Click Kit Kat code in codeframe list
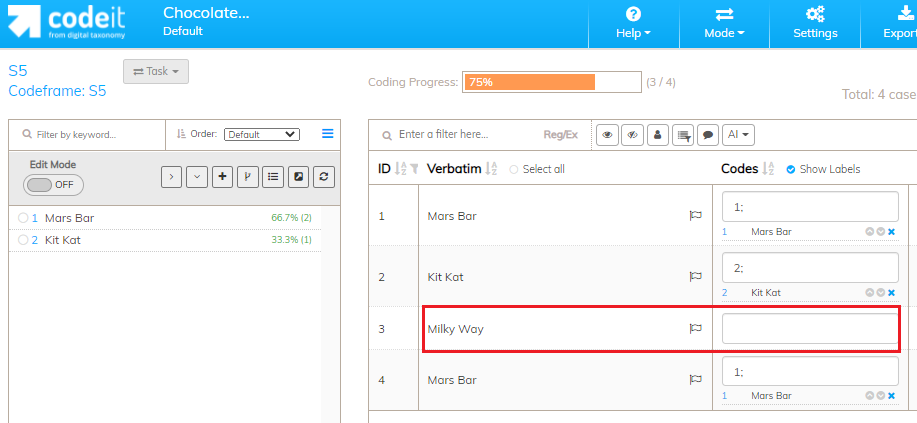 coord(63,240)
